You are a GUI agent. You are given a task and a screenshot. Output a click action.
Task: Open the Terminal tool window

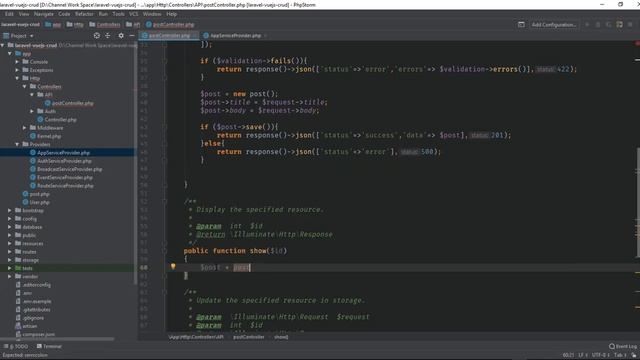pyautogui.click(x=49, y=346)
